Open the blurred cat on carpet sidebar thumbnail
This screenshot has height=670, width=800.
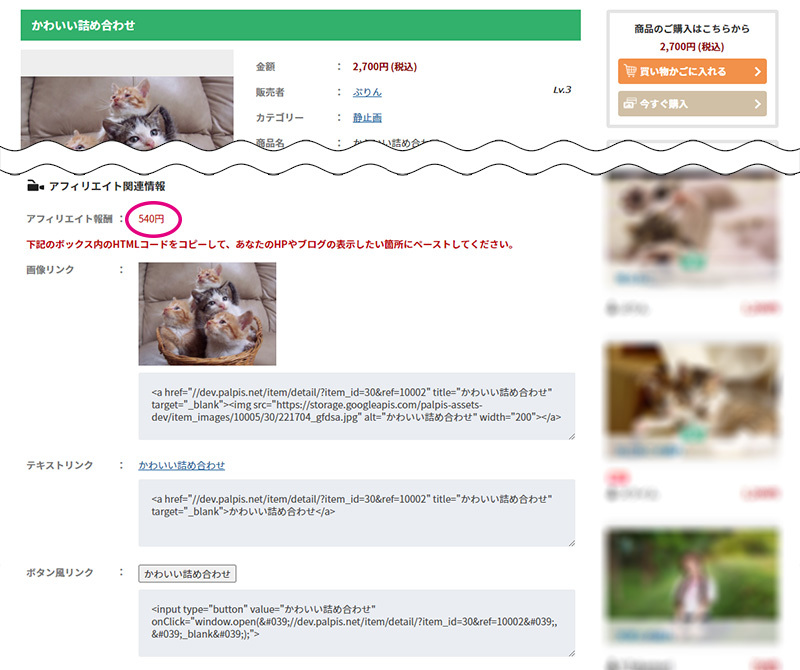(x=692, y=401)
